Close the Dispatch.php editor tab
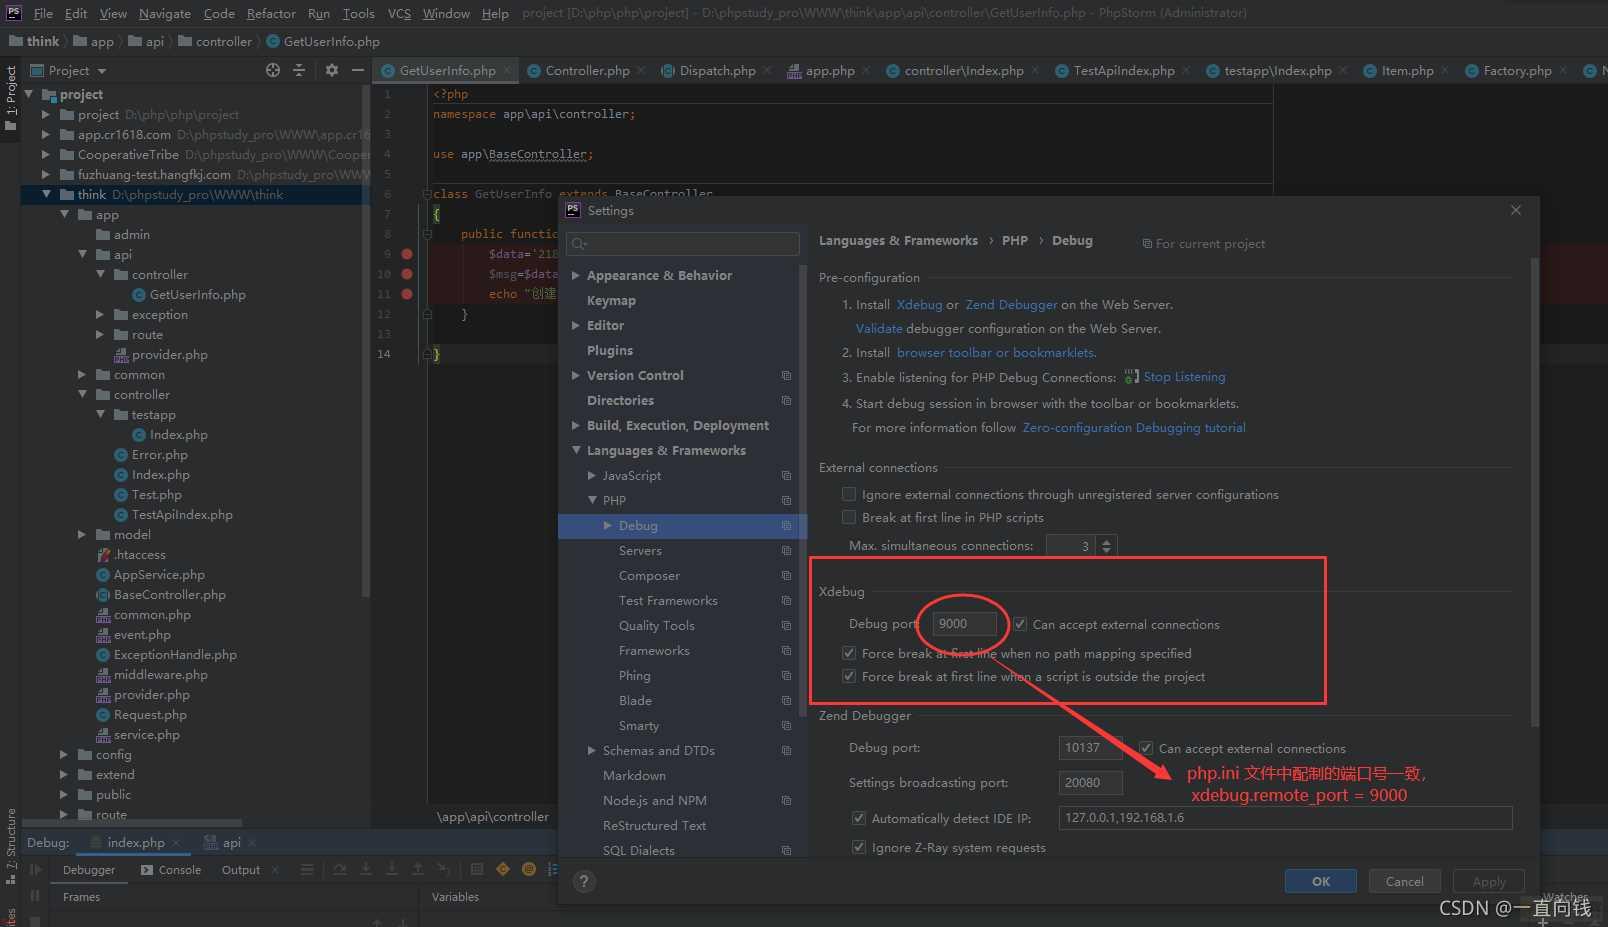1608x927 pixels. point(767,70)
